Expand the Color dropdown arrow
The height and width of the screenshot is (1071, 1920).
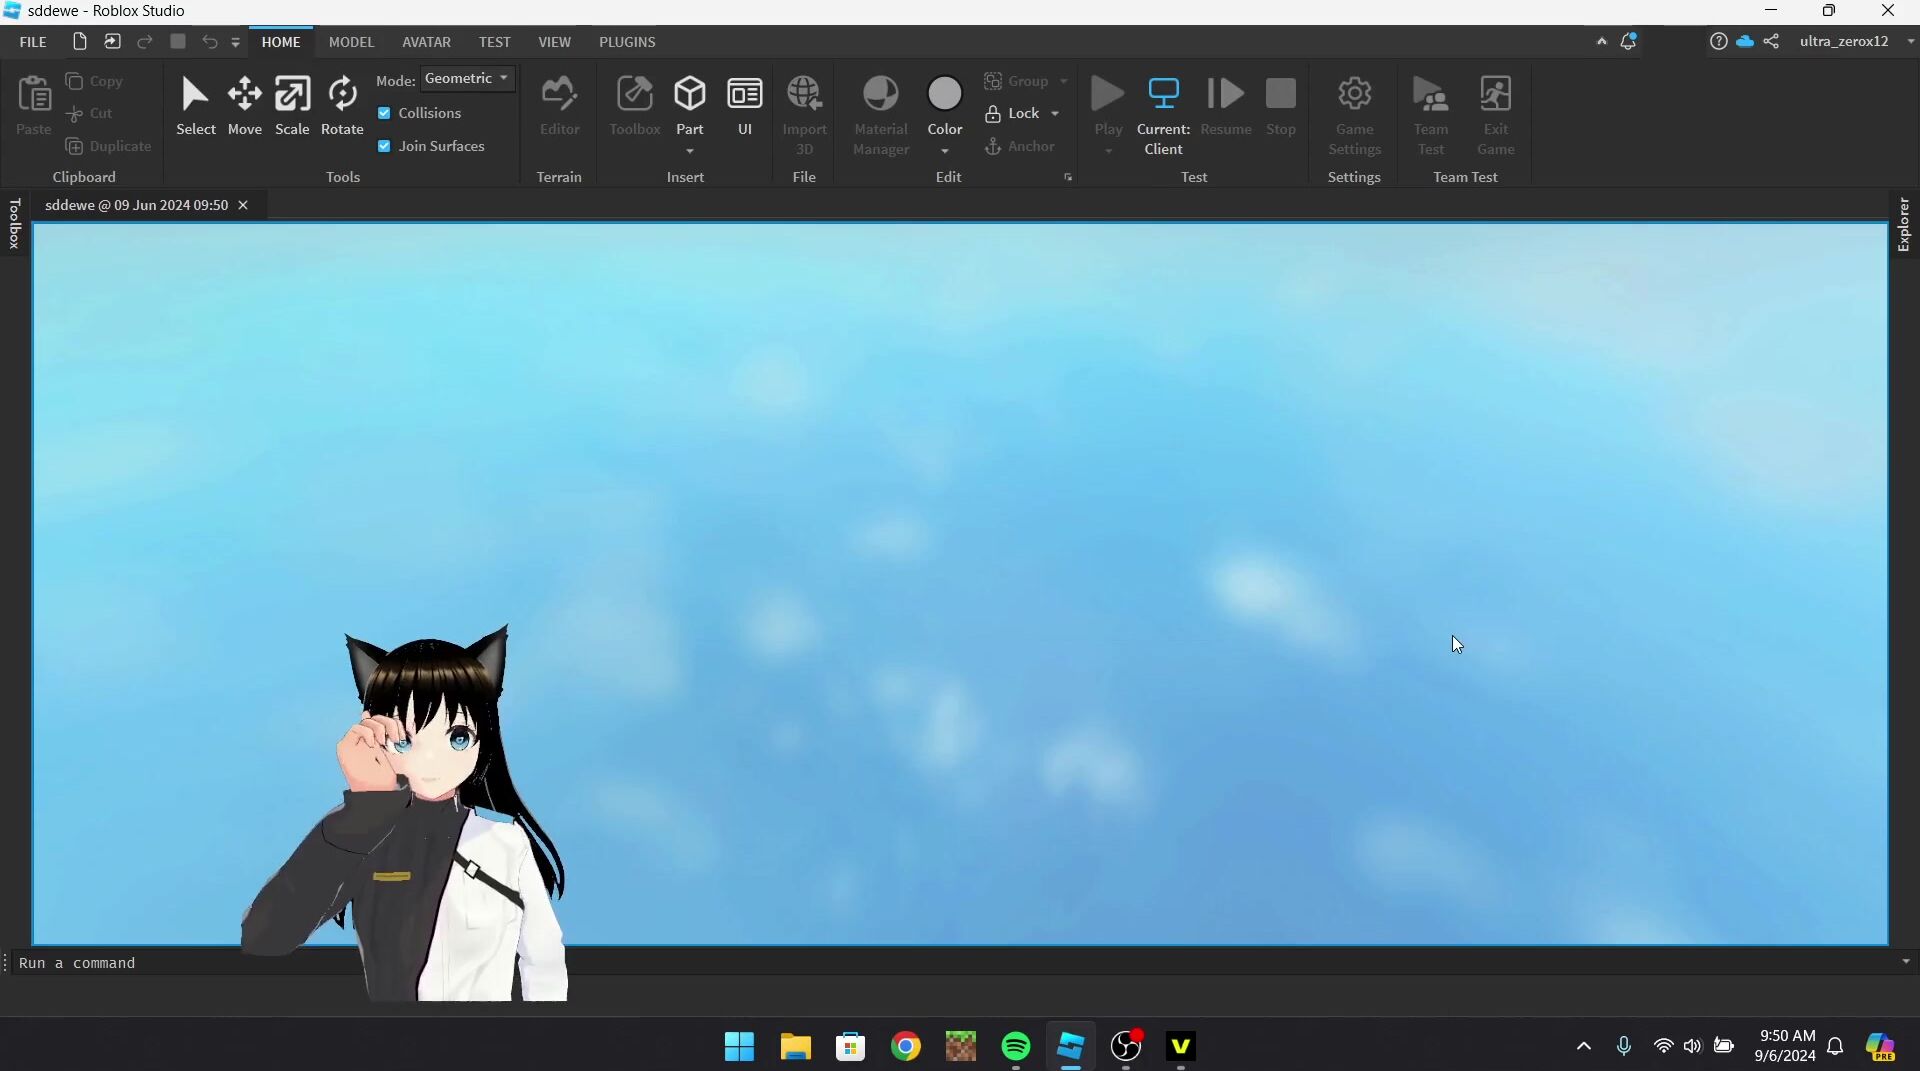click(x=944, y=151)
